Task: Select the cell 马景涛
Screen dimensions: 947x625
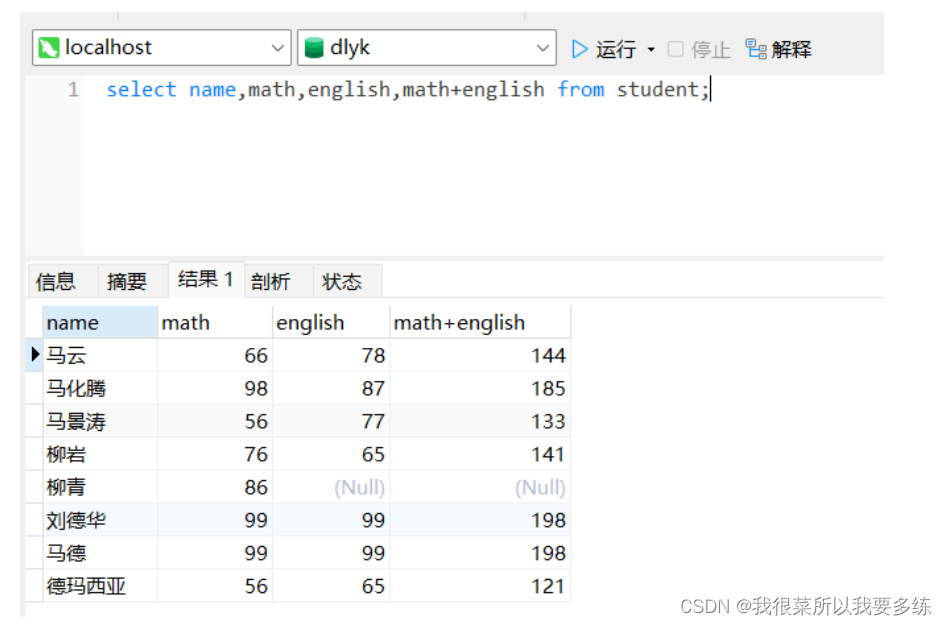Action: (100, 421)
